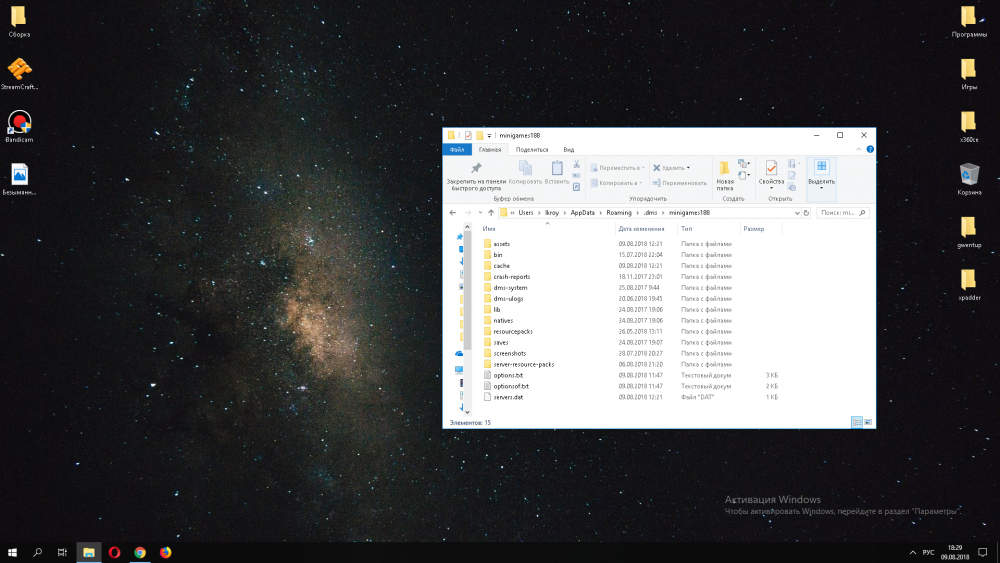This screenshot has height=563, width=1000.
Task: Open Opera from the taskbar
Action: click(114, 552)
